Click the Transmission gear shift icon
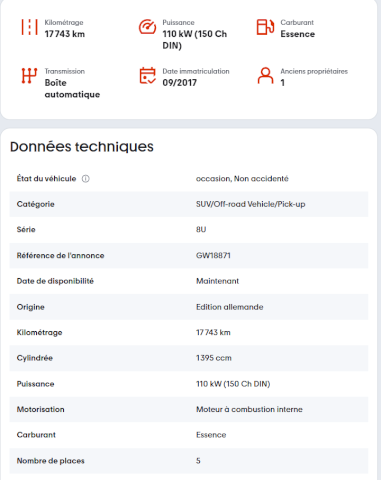Viewport: 381px width, 480px height. tap(29, 76)
